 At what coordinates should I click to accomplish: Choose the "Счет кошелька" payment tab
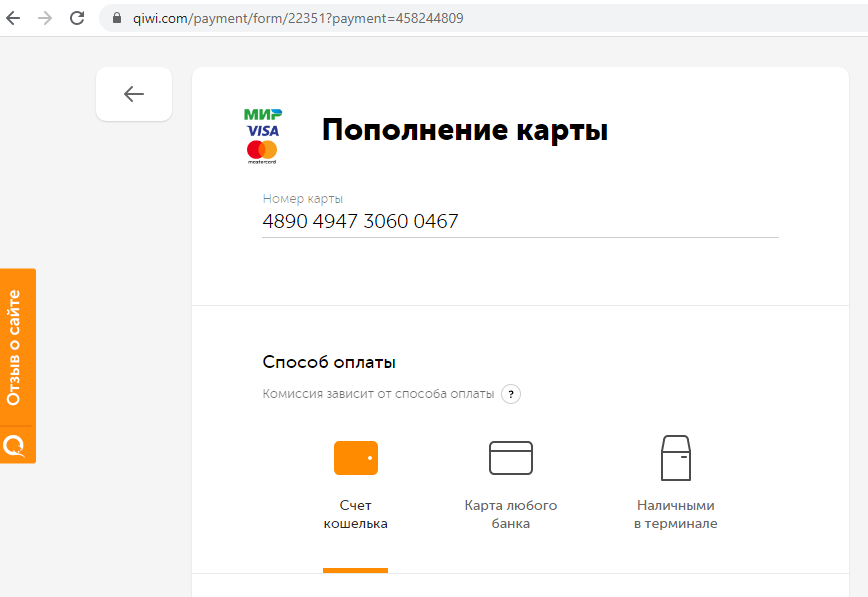(355, 514)
